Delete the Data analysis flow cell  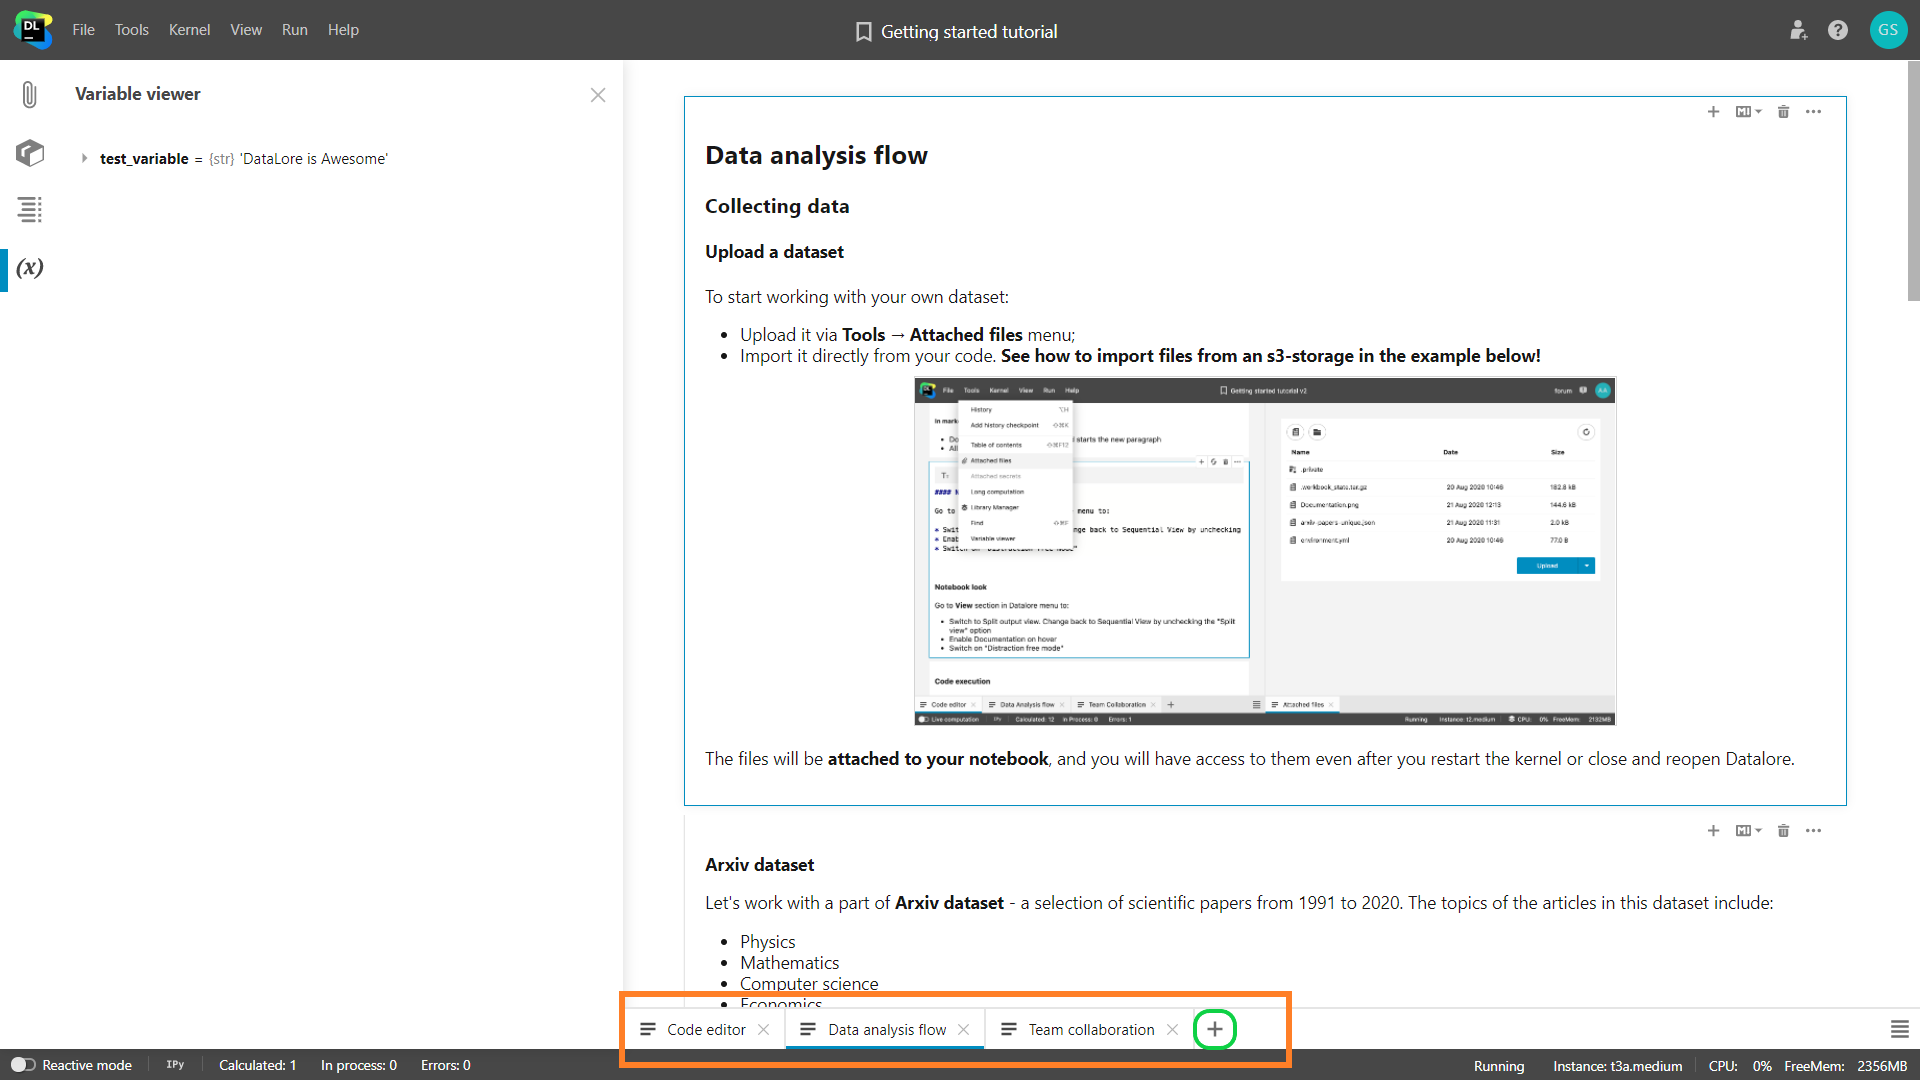click(1783, 112)
